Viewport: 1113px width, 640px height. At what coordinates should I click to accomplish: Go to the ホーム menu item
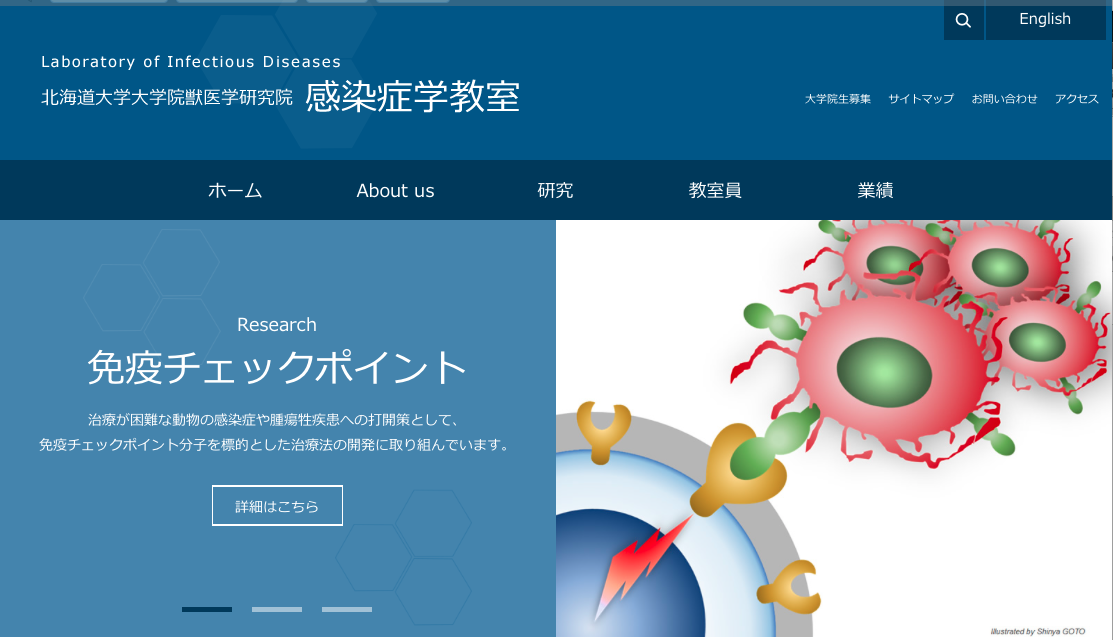click(235, 190)
